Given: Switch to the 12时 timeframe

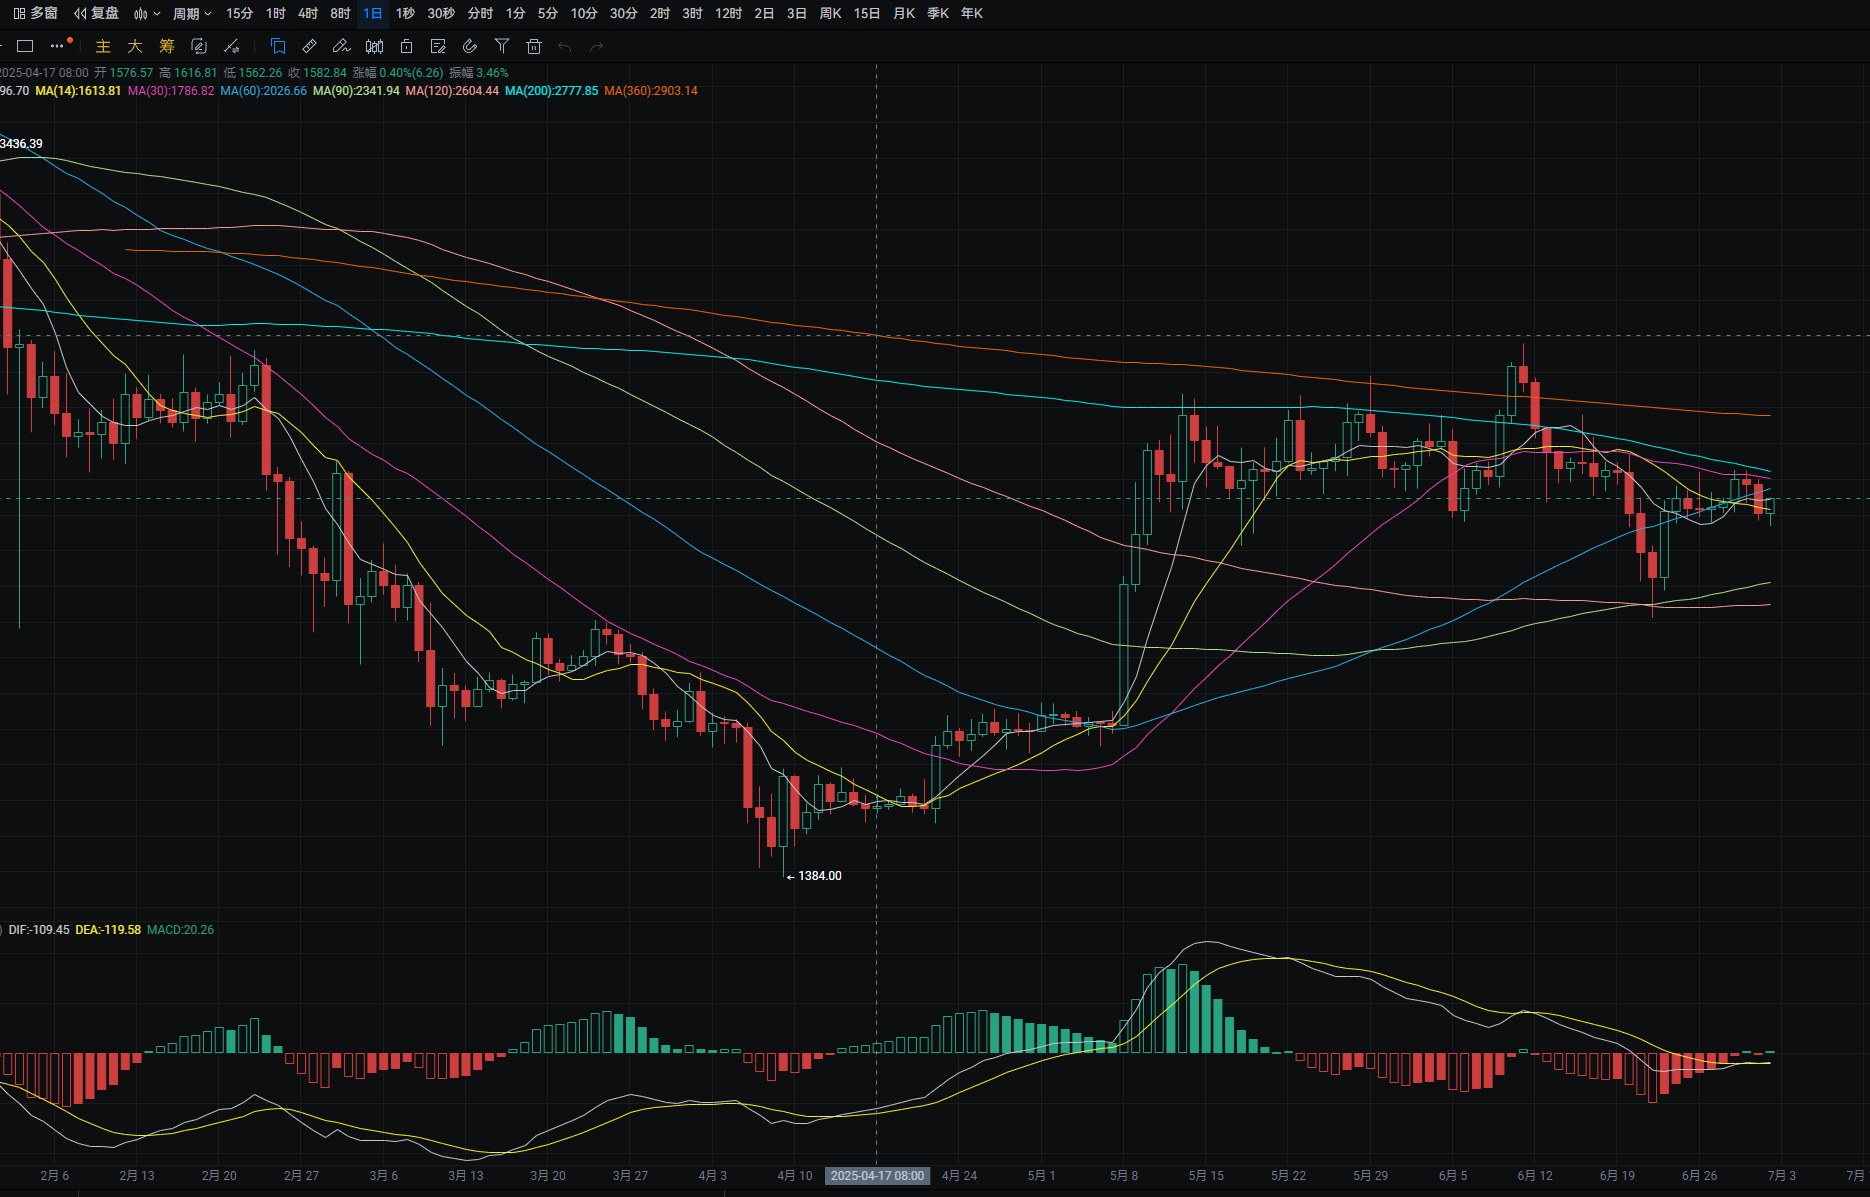Looking at the screenshot, I should click(x=728, y=13).
